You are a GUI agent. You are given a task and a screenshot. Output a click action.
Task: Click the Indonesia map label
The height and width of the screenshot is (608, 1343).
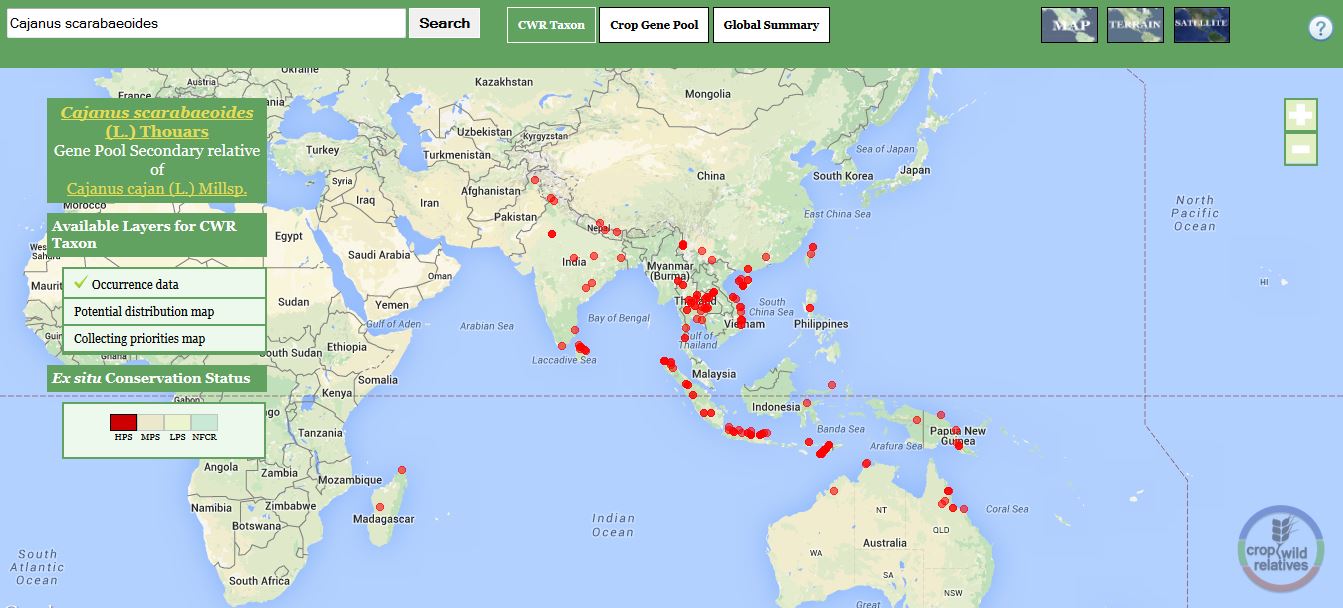click(776, 407)
